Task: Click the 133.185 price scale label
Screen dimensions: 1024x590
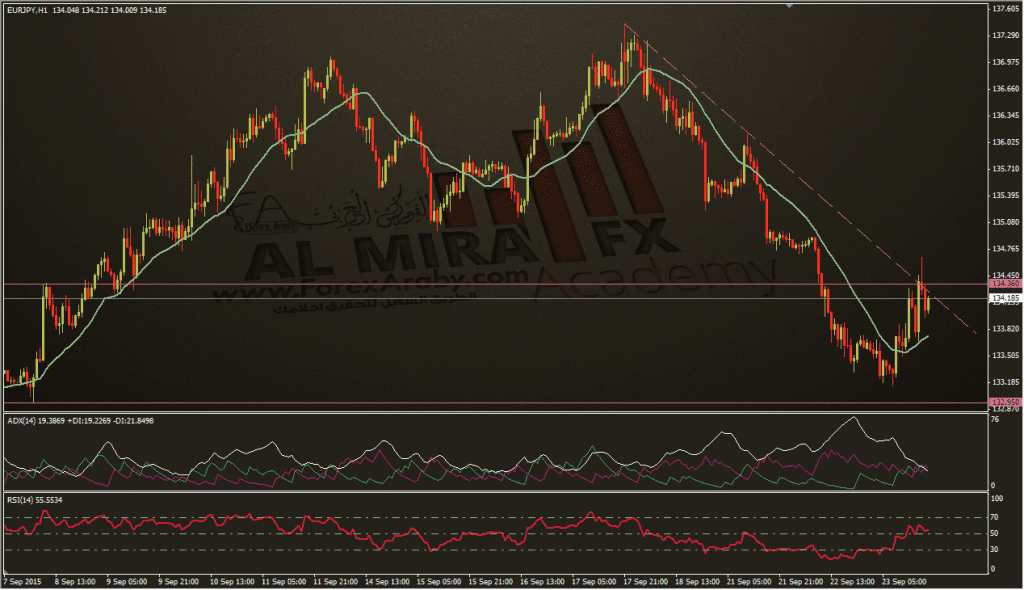Action: click(1006, 382)
